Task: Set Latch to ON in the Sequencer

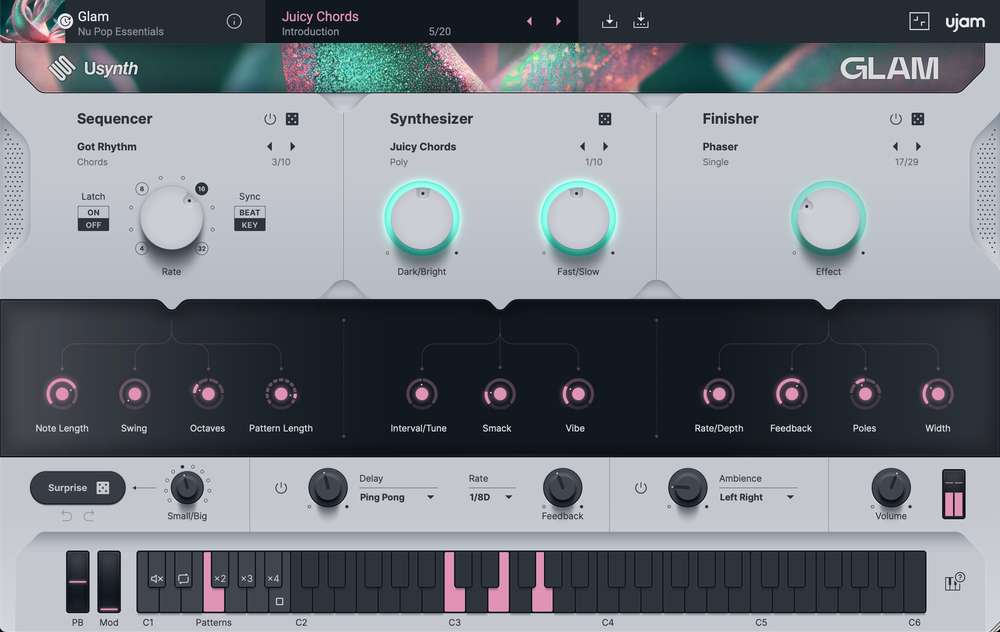Action: point(92,212)
